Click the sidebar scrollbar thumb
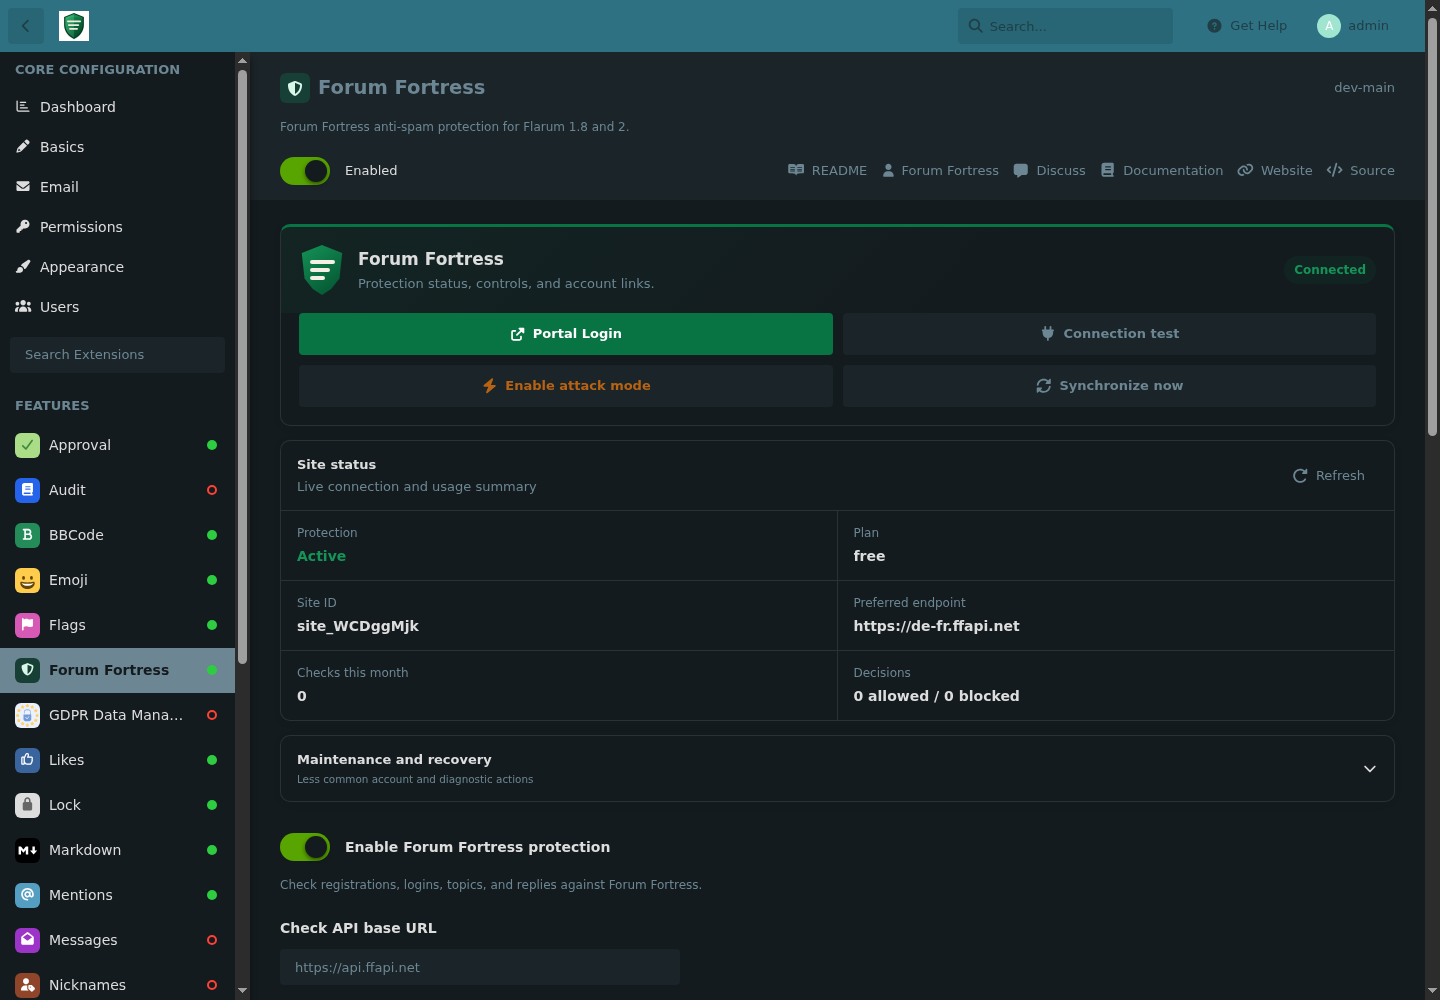Image resolution: width=1440 pixels, height=1000 pixels. 242,367
